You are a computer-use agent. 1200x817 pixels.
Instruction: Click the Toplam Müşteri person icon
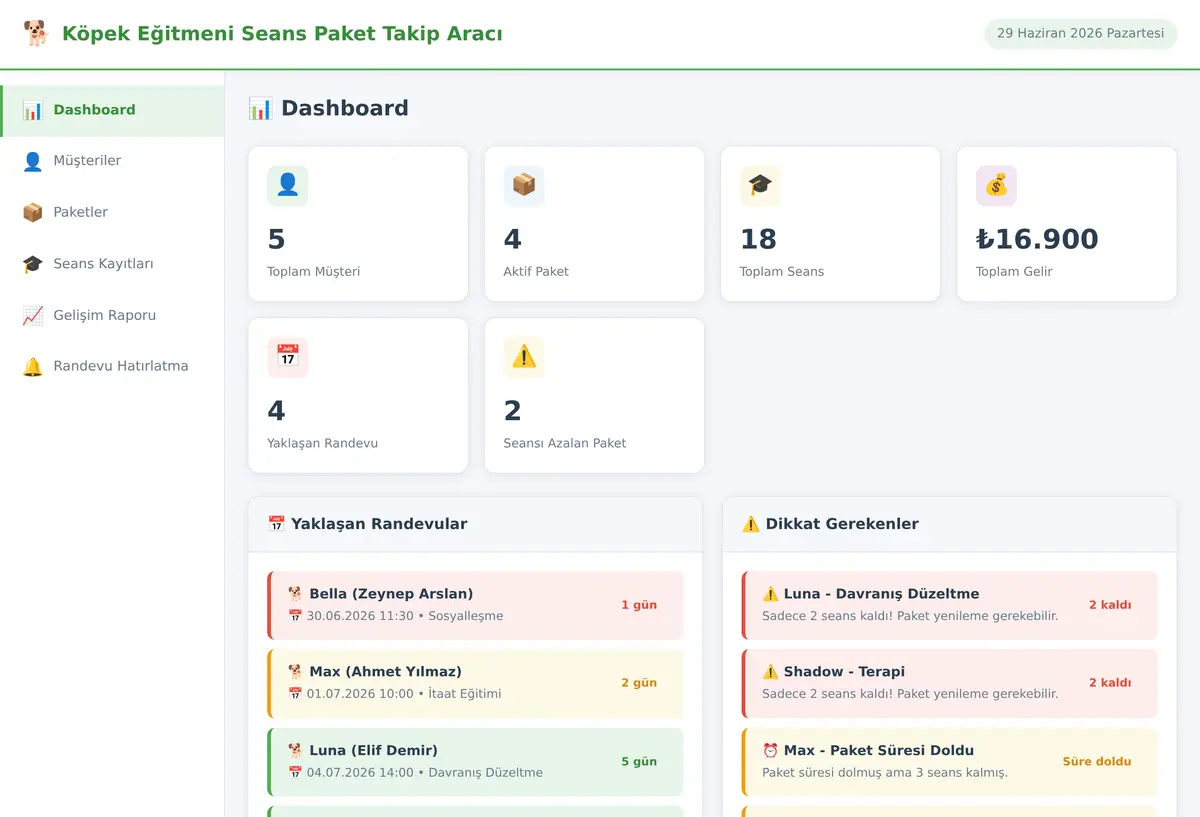(288, 186)
